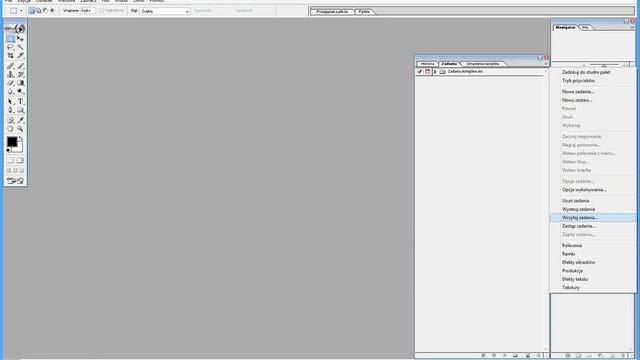Viewport: 640px width, 360px height.
Task: Select the Dodge tool
Action: click(20, 91)
